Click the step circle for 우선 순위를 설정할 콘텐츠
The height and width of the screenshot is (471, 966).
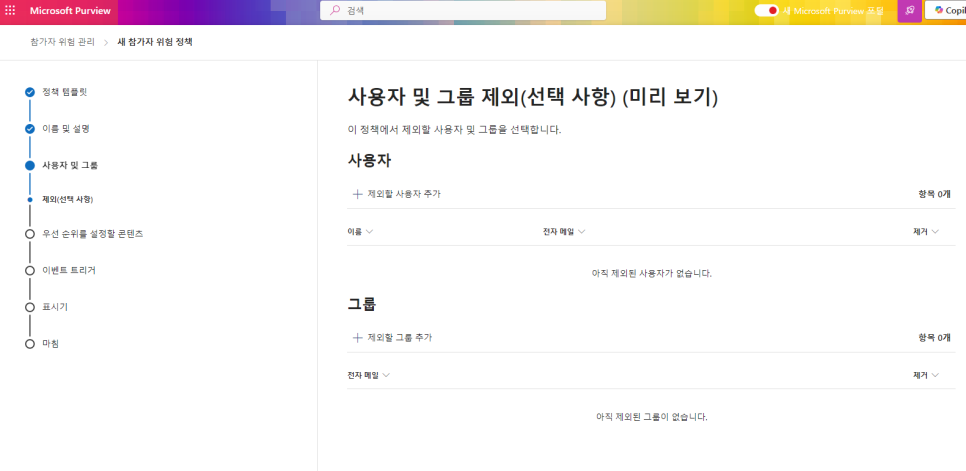[30, 234]
